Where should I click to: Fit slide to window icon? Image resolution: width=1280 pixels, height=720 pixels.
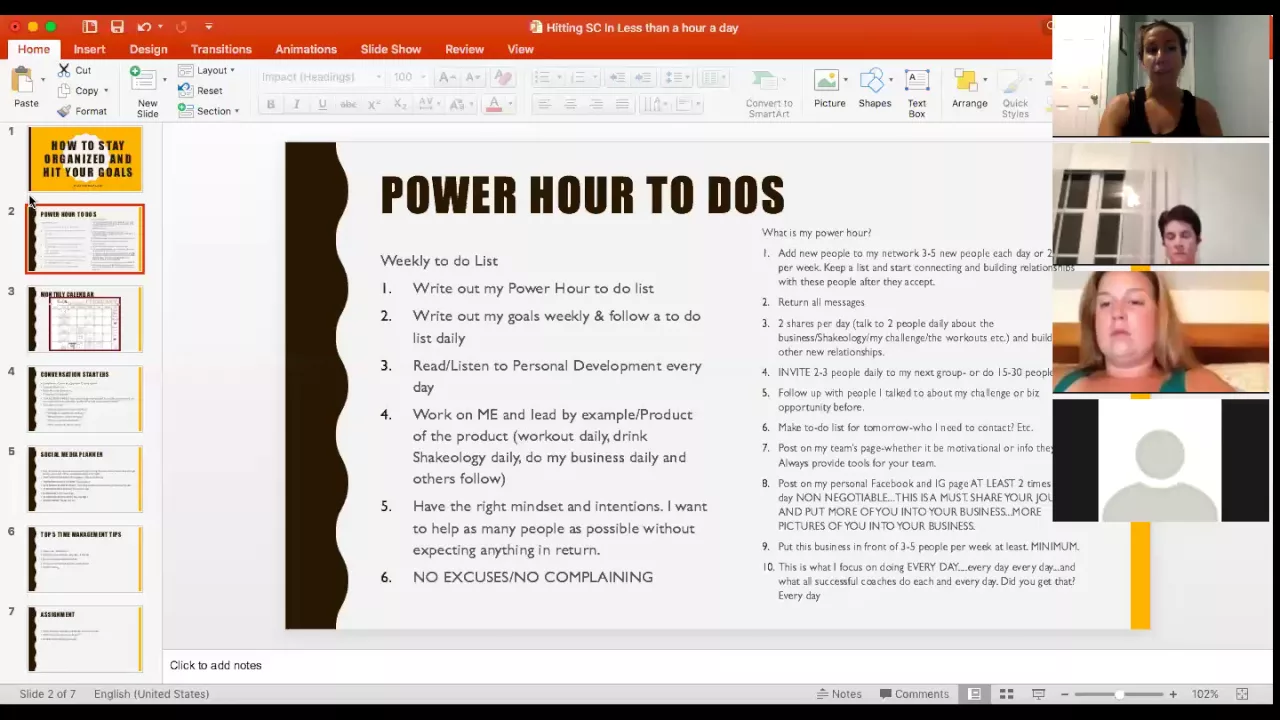[x=1242, y=694]
